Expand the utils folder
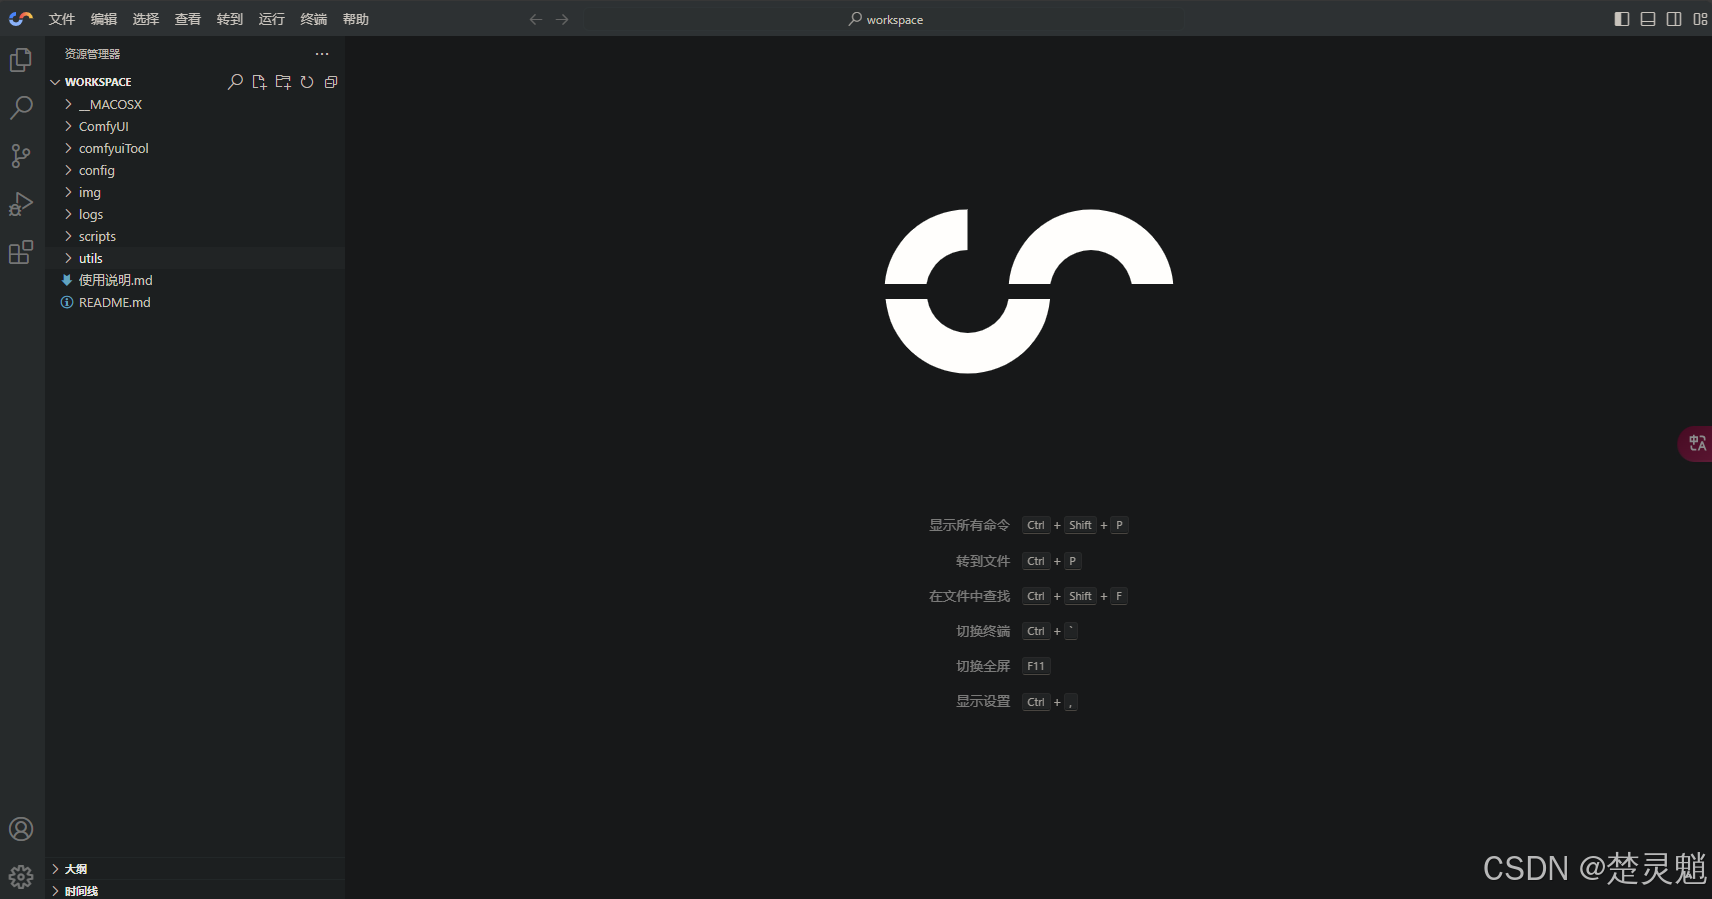The image size is (1712, 899). point(195,258)
